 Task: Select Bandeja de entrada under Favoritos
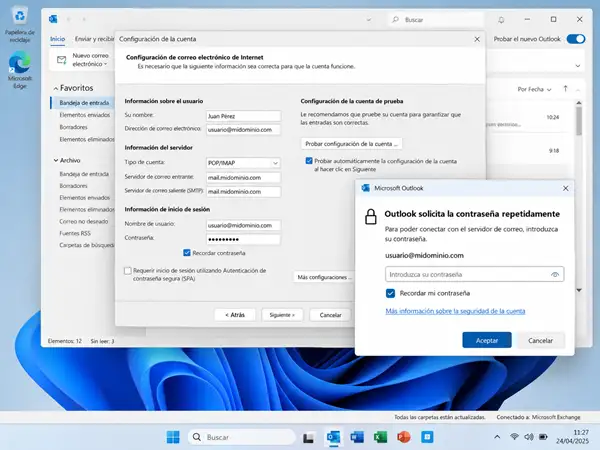click(83, 103)
